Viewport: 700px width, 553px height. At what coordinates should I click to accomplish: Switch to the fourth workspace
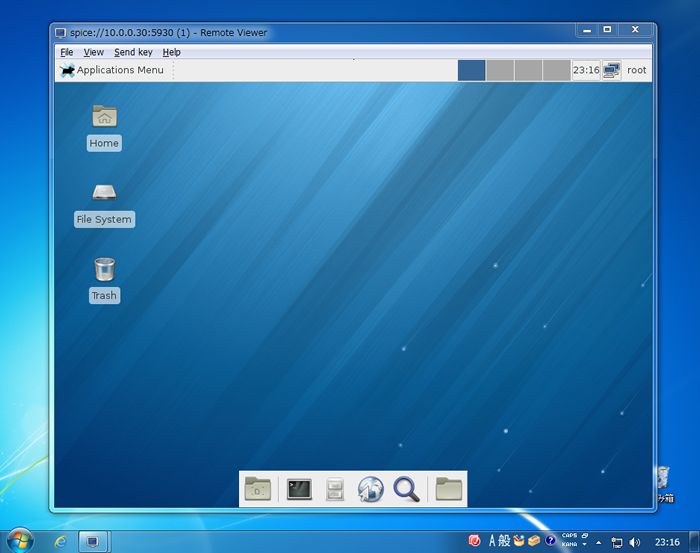click(556, 70)
